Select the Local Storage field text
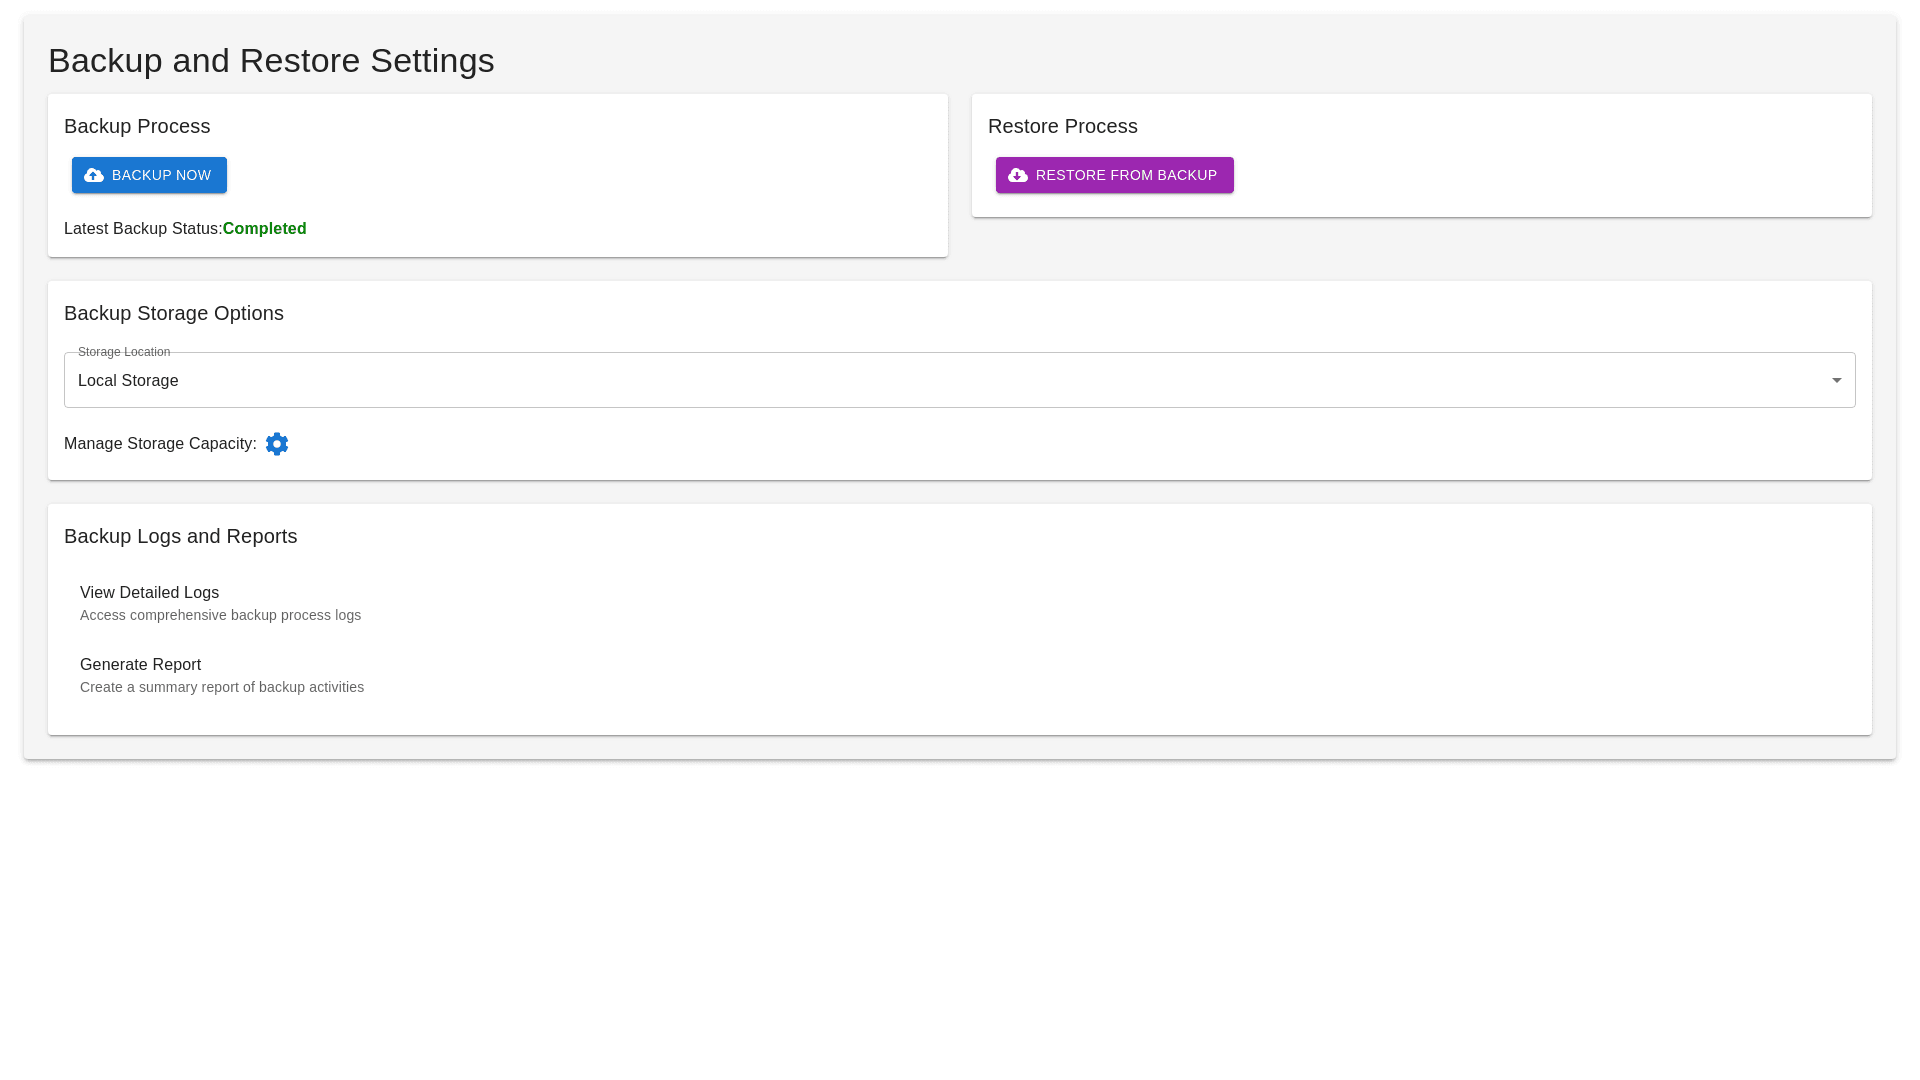This screenshot has height=1080, width=1920. [x=128, y=381]
